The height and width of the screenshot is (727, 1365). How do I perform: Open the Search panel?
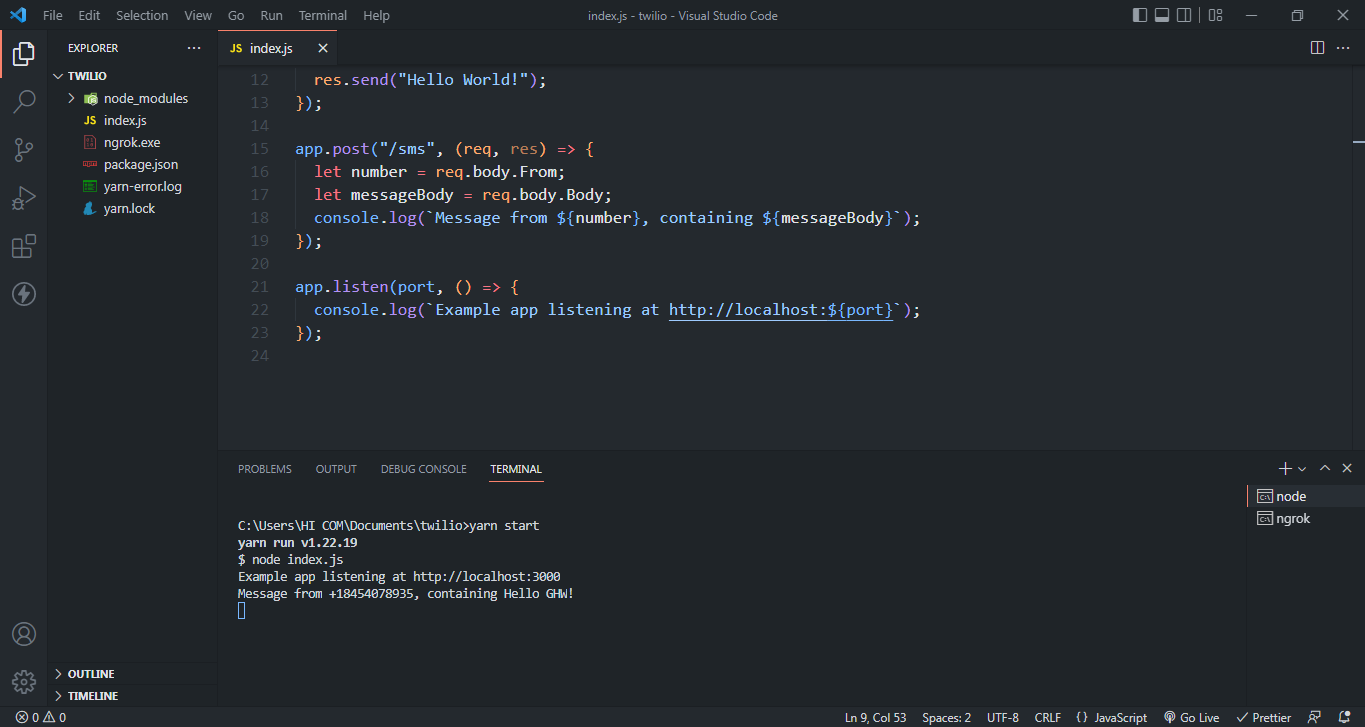tap(24, 101)
